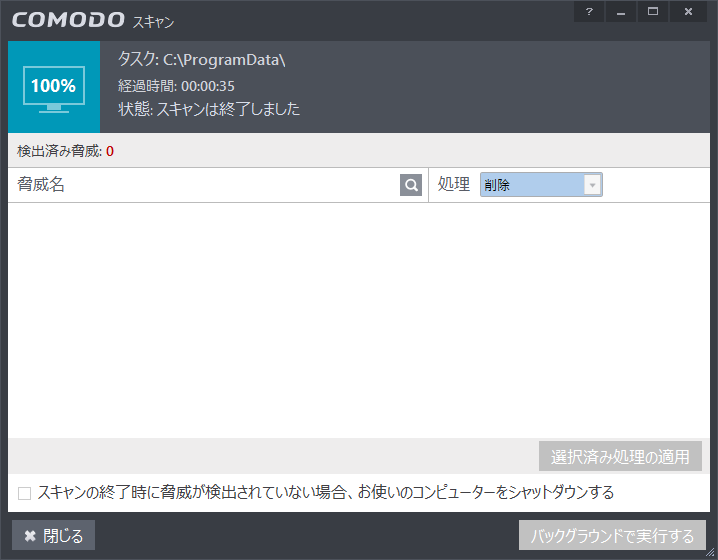This screenshot has height=560, width=718.
Task: Open the 処理 action dropdown showing 削除
Action: tap(541, 185)
